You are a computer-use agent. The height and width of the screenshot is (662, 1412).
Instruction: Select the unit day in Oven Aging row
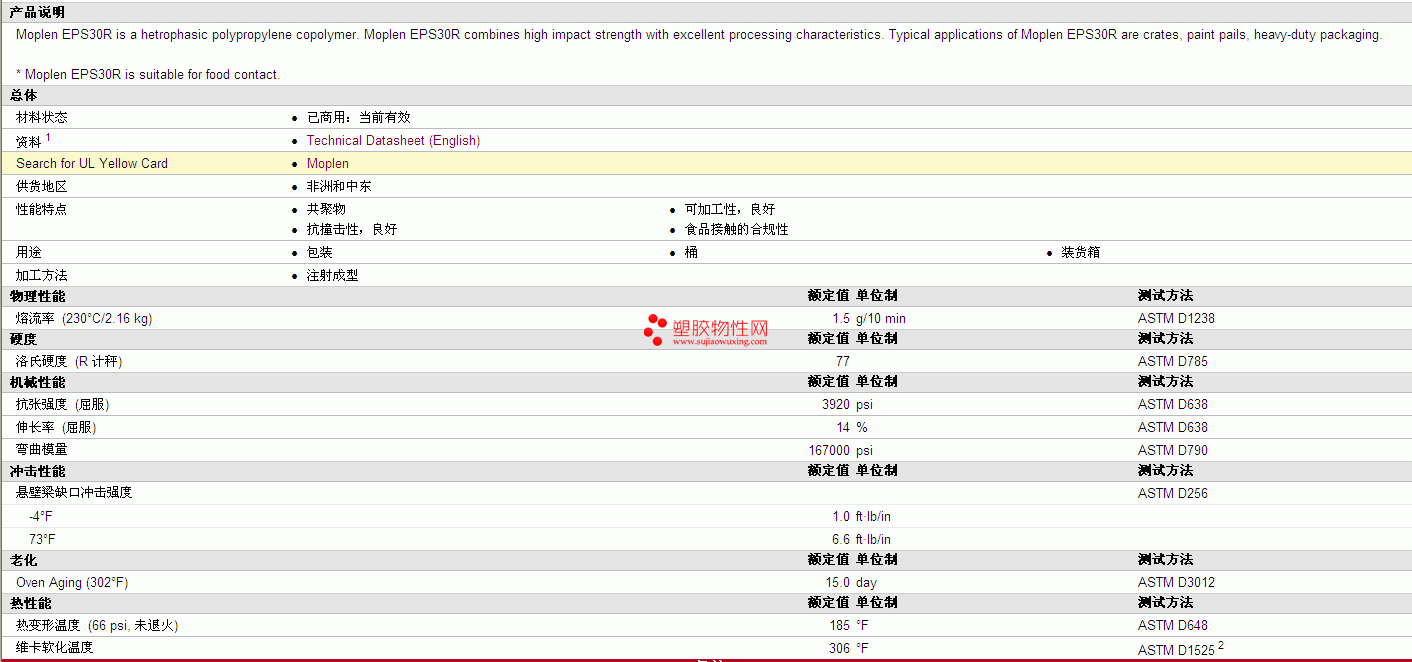(866, 583)
